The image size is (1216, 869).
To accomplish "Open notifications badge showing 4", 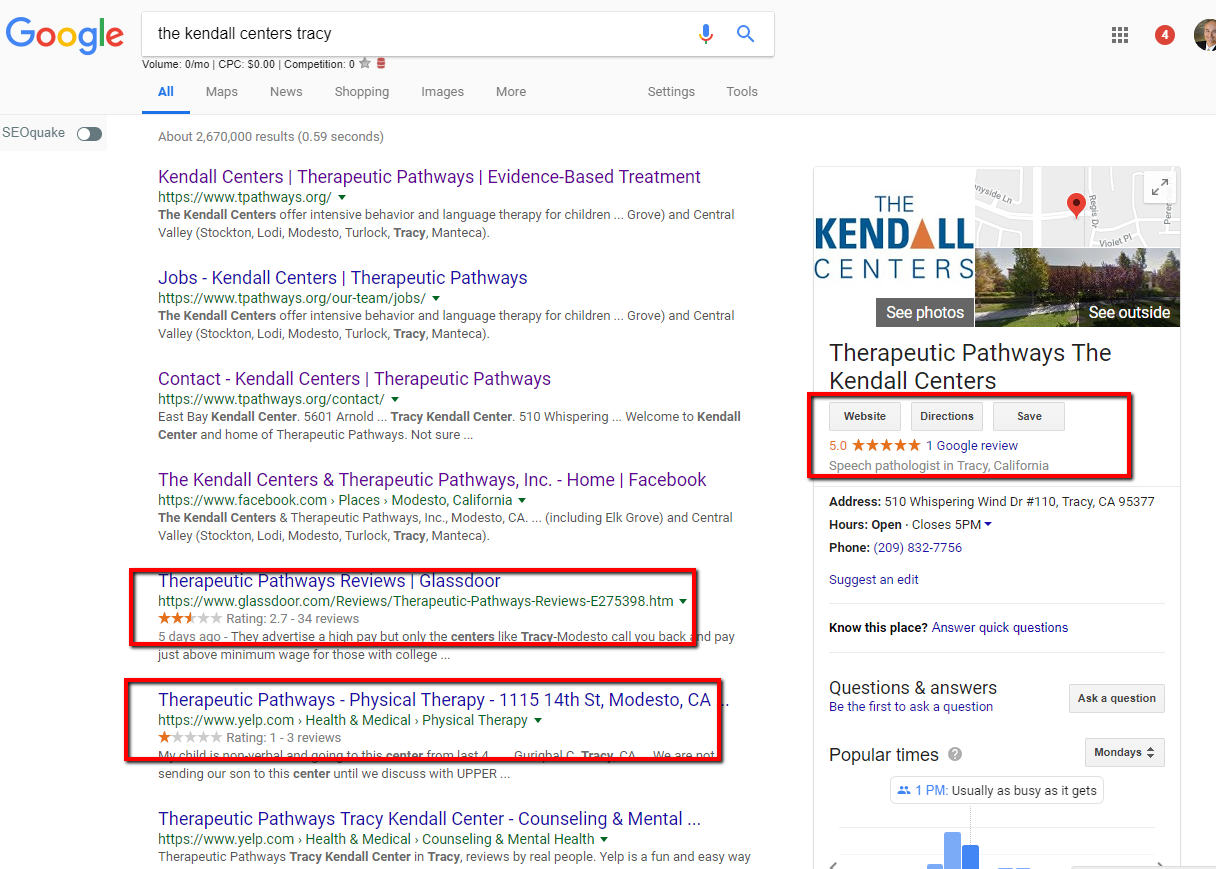I will point(1164,35).
